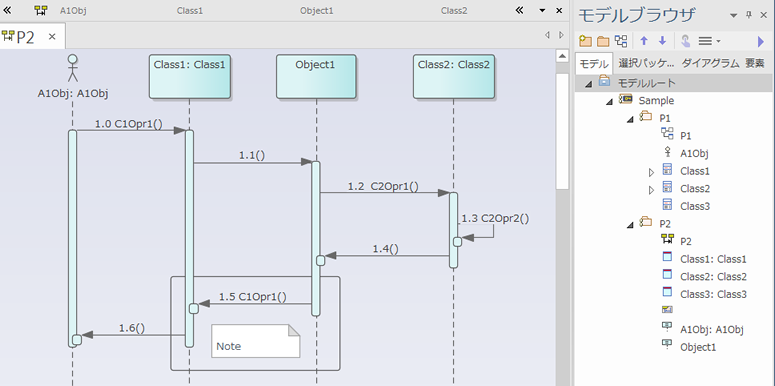Screen dimensions: 775x386
Task: Click the hand pointer icon in browser toolbar
Action: [685, 41]
